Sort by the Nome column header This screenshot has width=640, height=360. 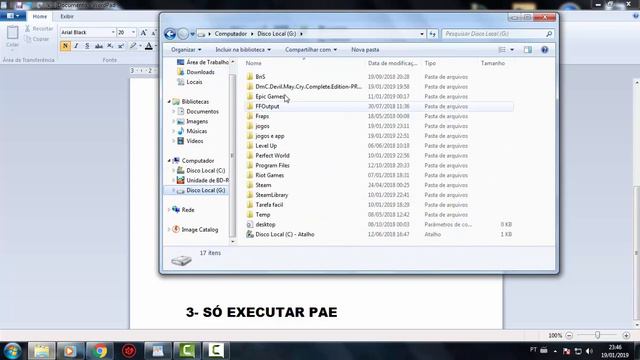coord(253,63)
